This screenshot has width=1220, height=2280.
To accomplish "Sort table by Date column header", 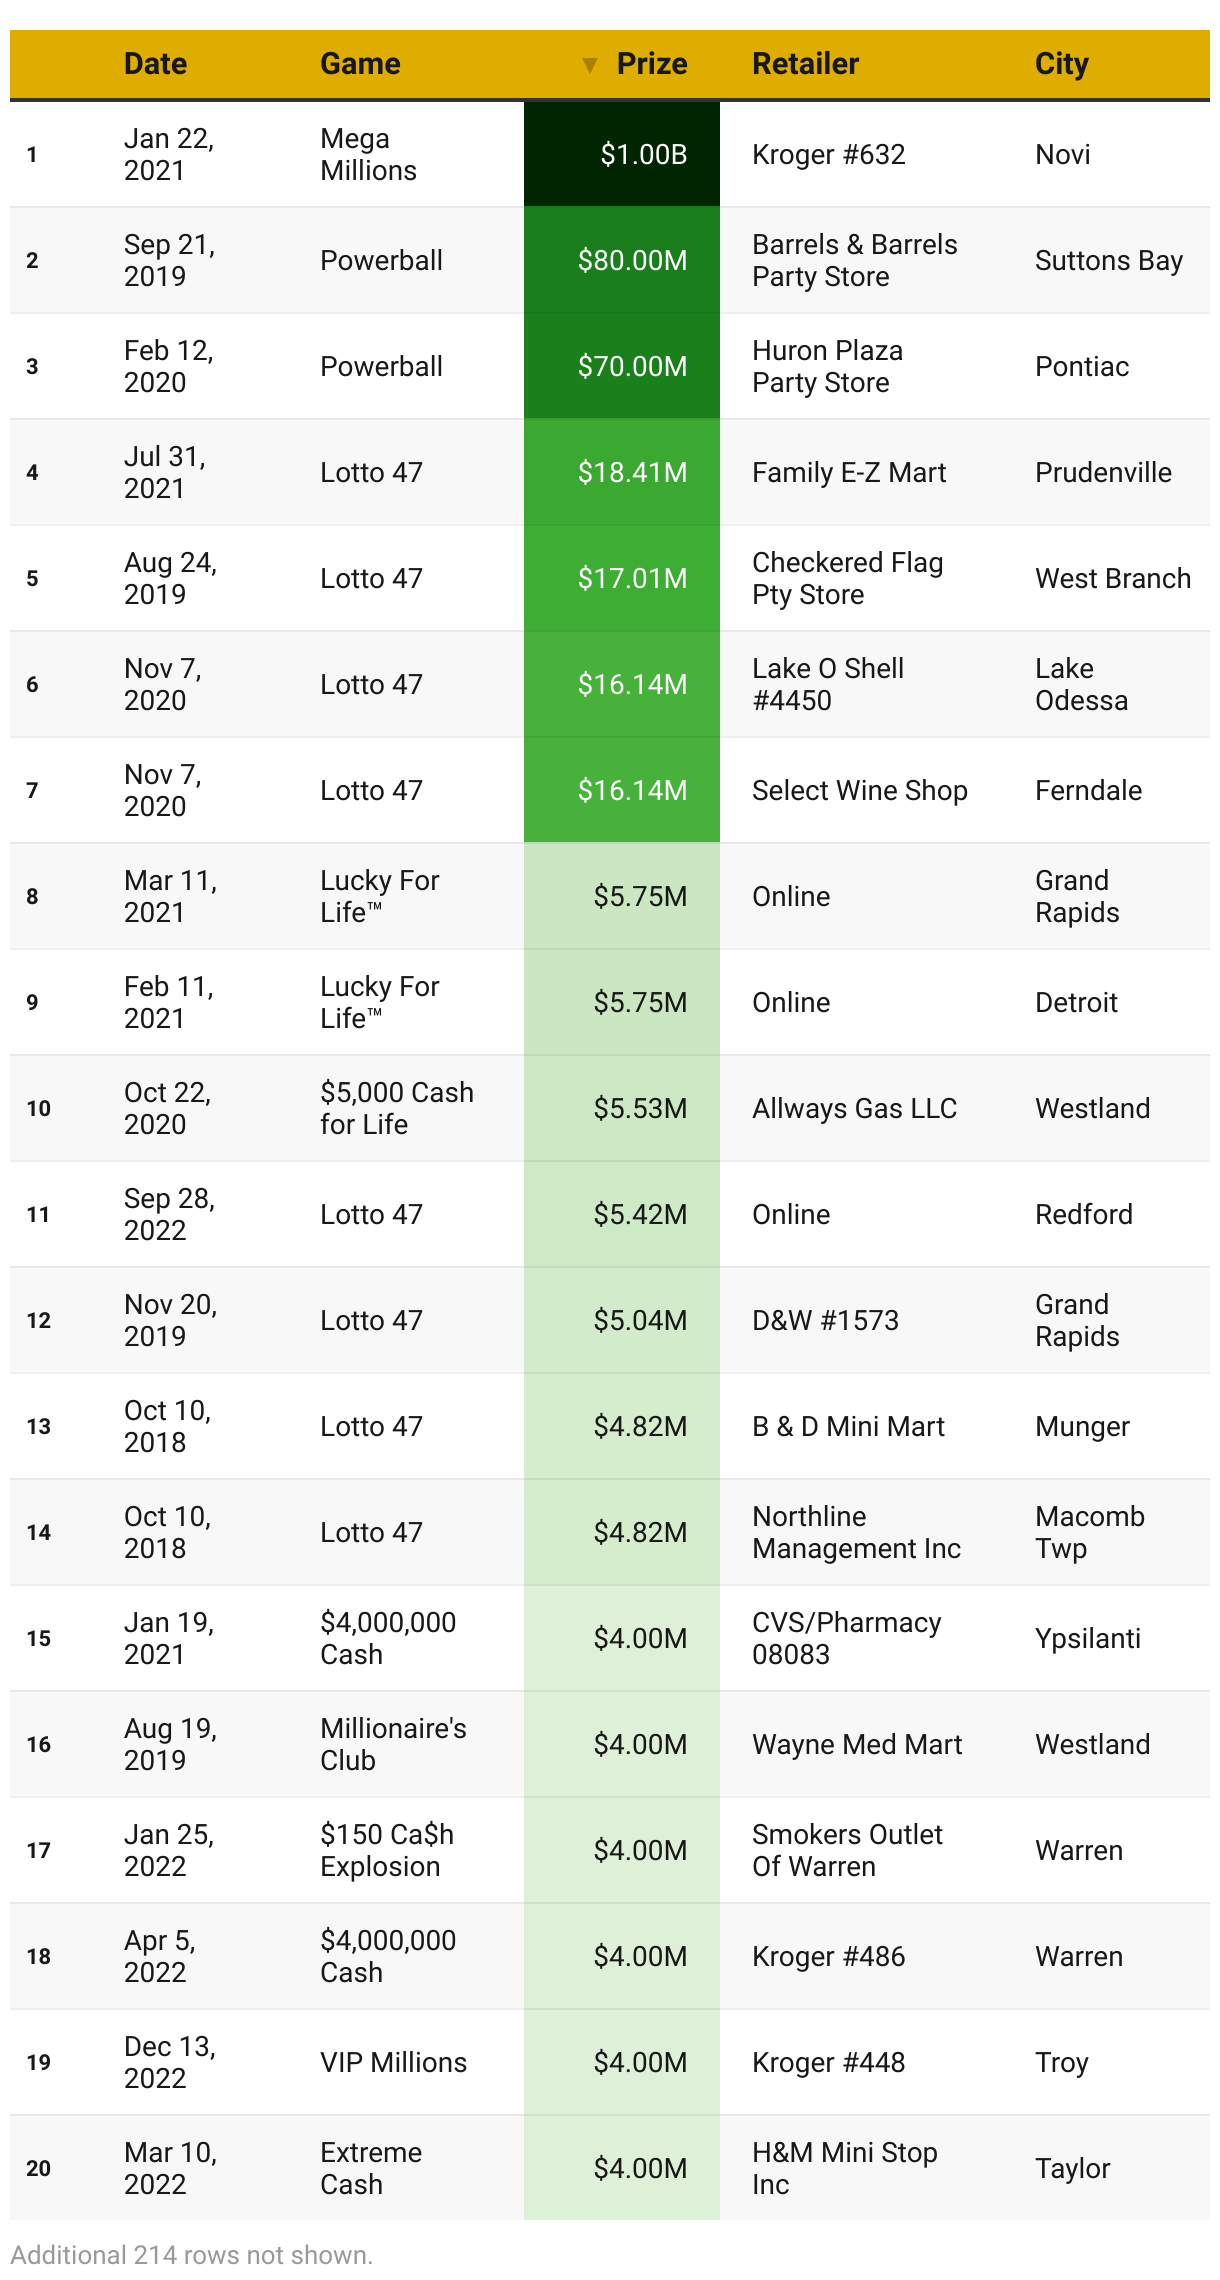I will click(x=155, y=64).
